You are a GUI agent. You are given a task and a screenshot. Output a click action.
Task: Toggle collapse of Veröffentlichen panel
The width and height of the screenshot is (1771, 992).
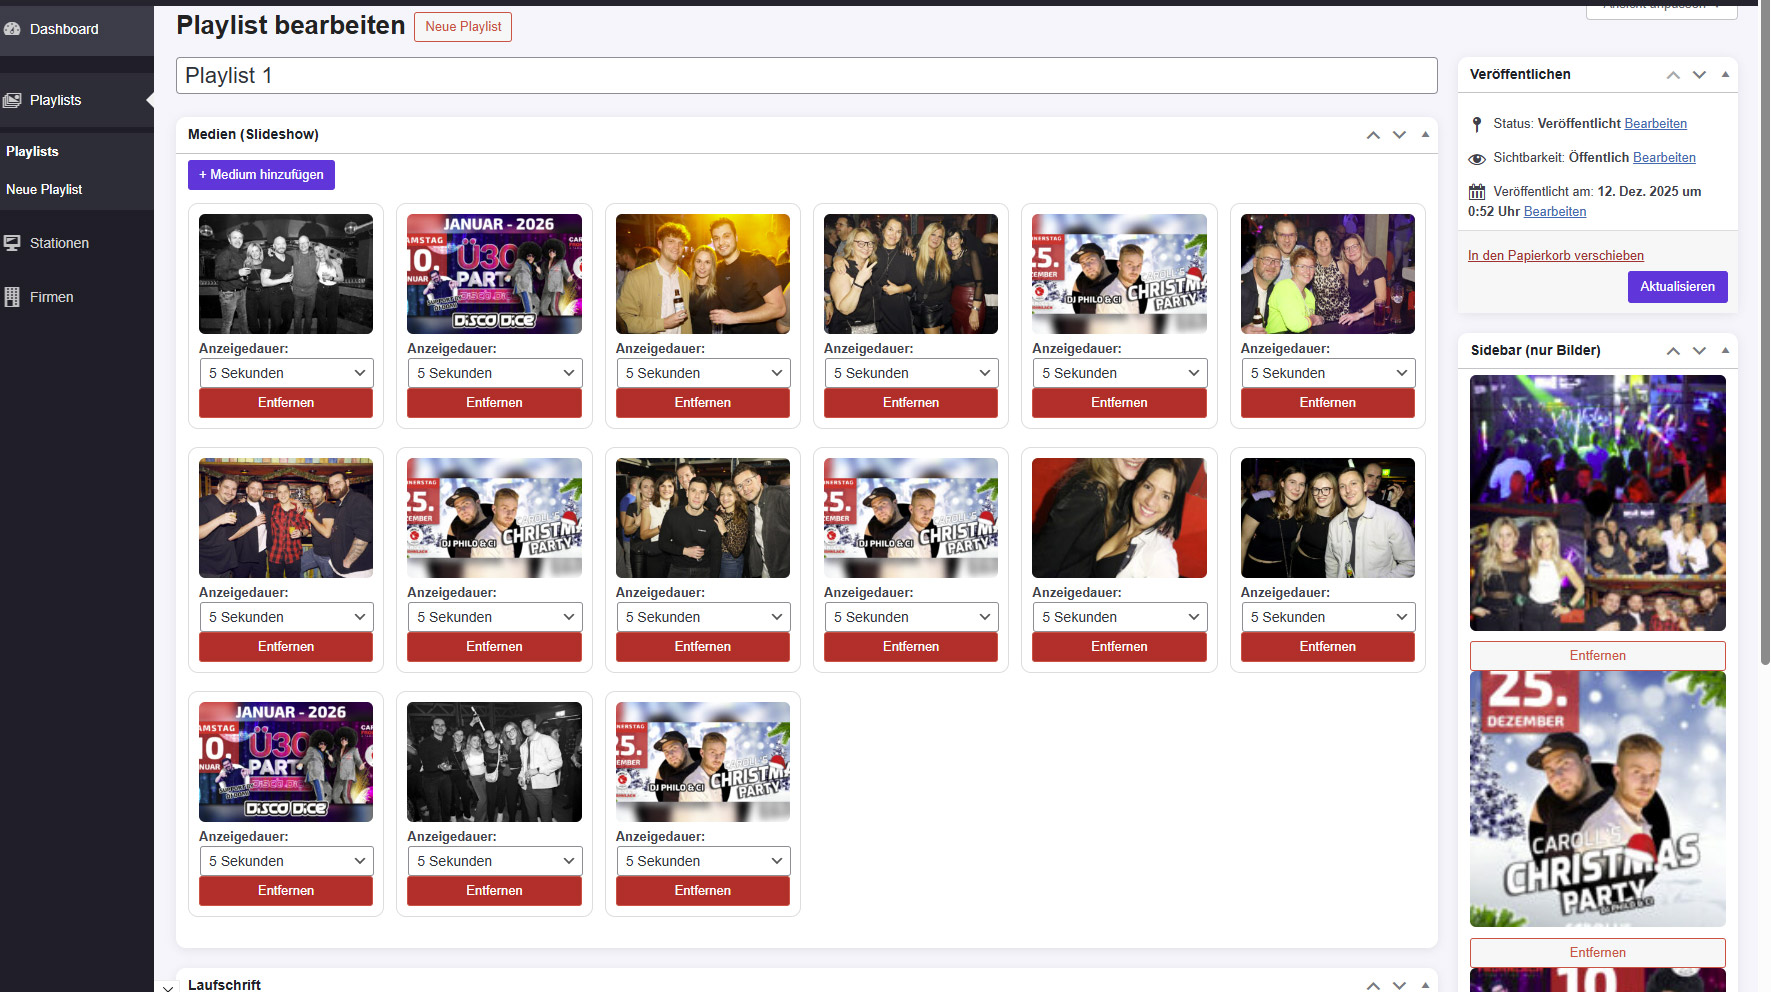[1725, 74]
